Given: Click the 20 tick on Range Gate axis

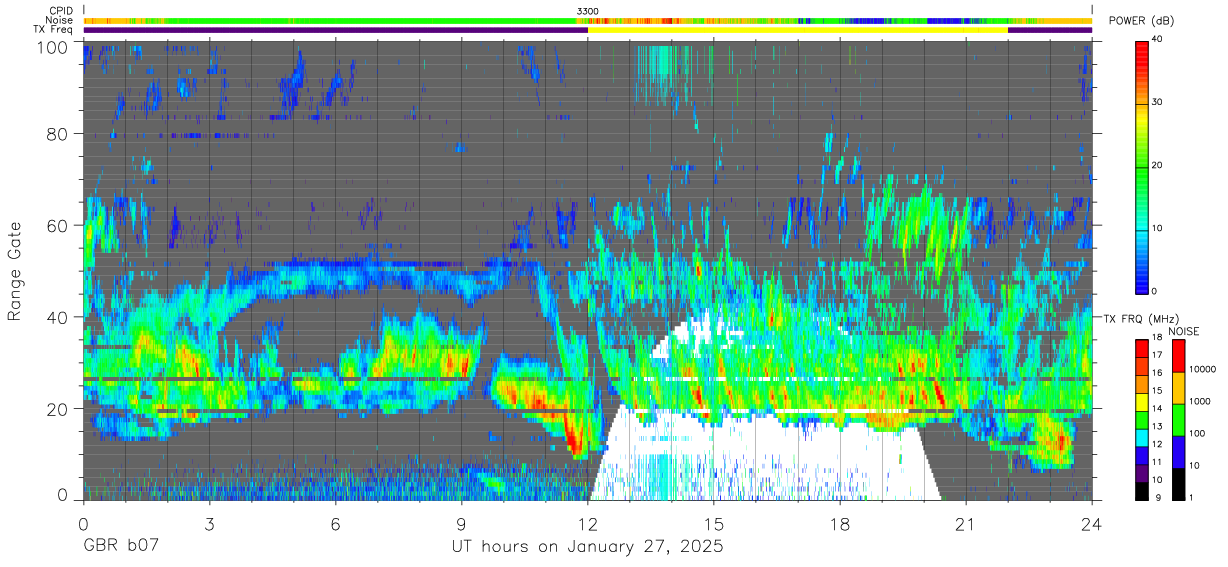Looking at the screenshot, I should point(58,409).
